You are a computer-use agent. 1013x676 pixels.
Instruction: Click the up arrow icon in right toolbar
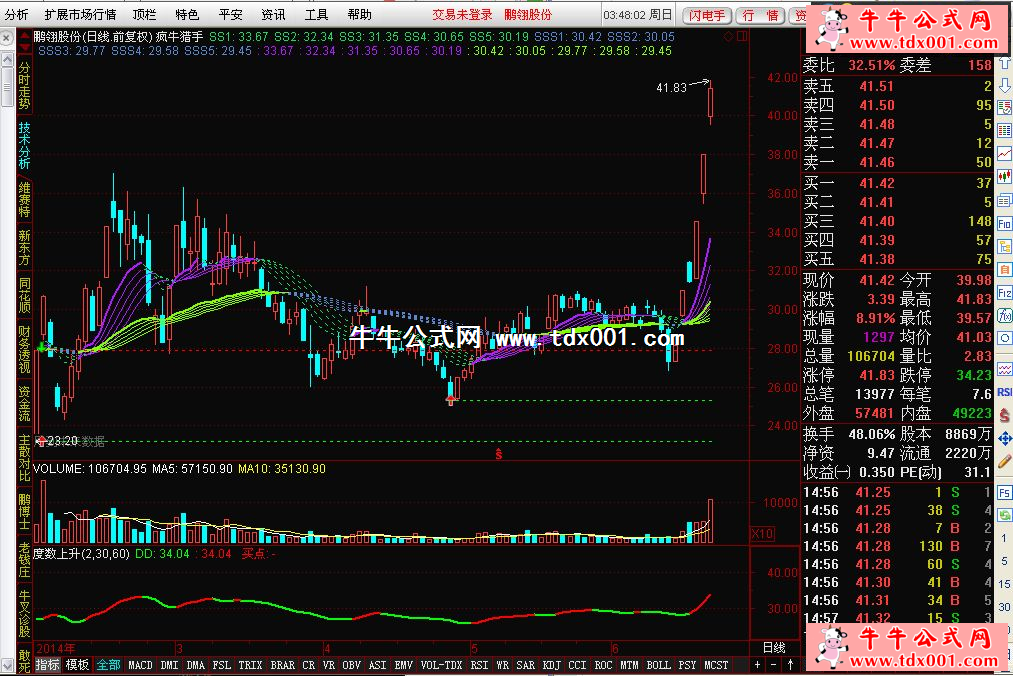click(1005, 64)
